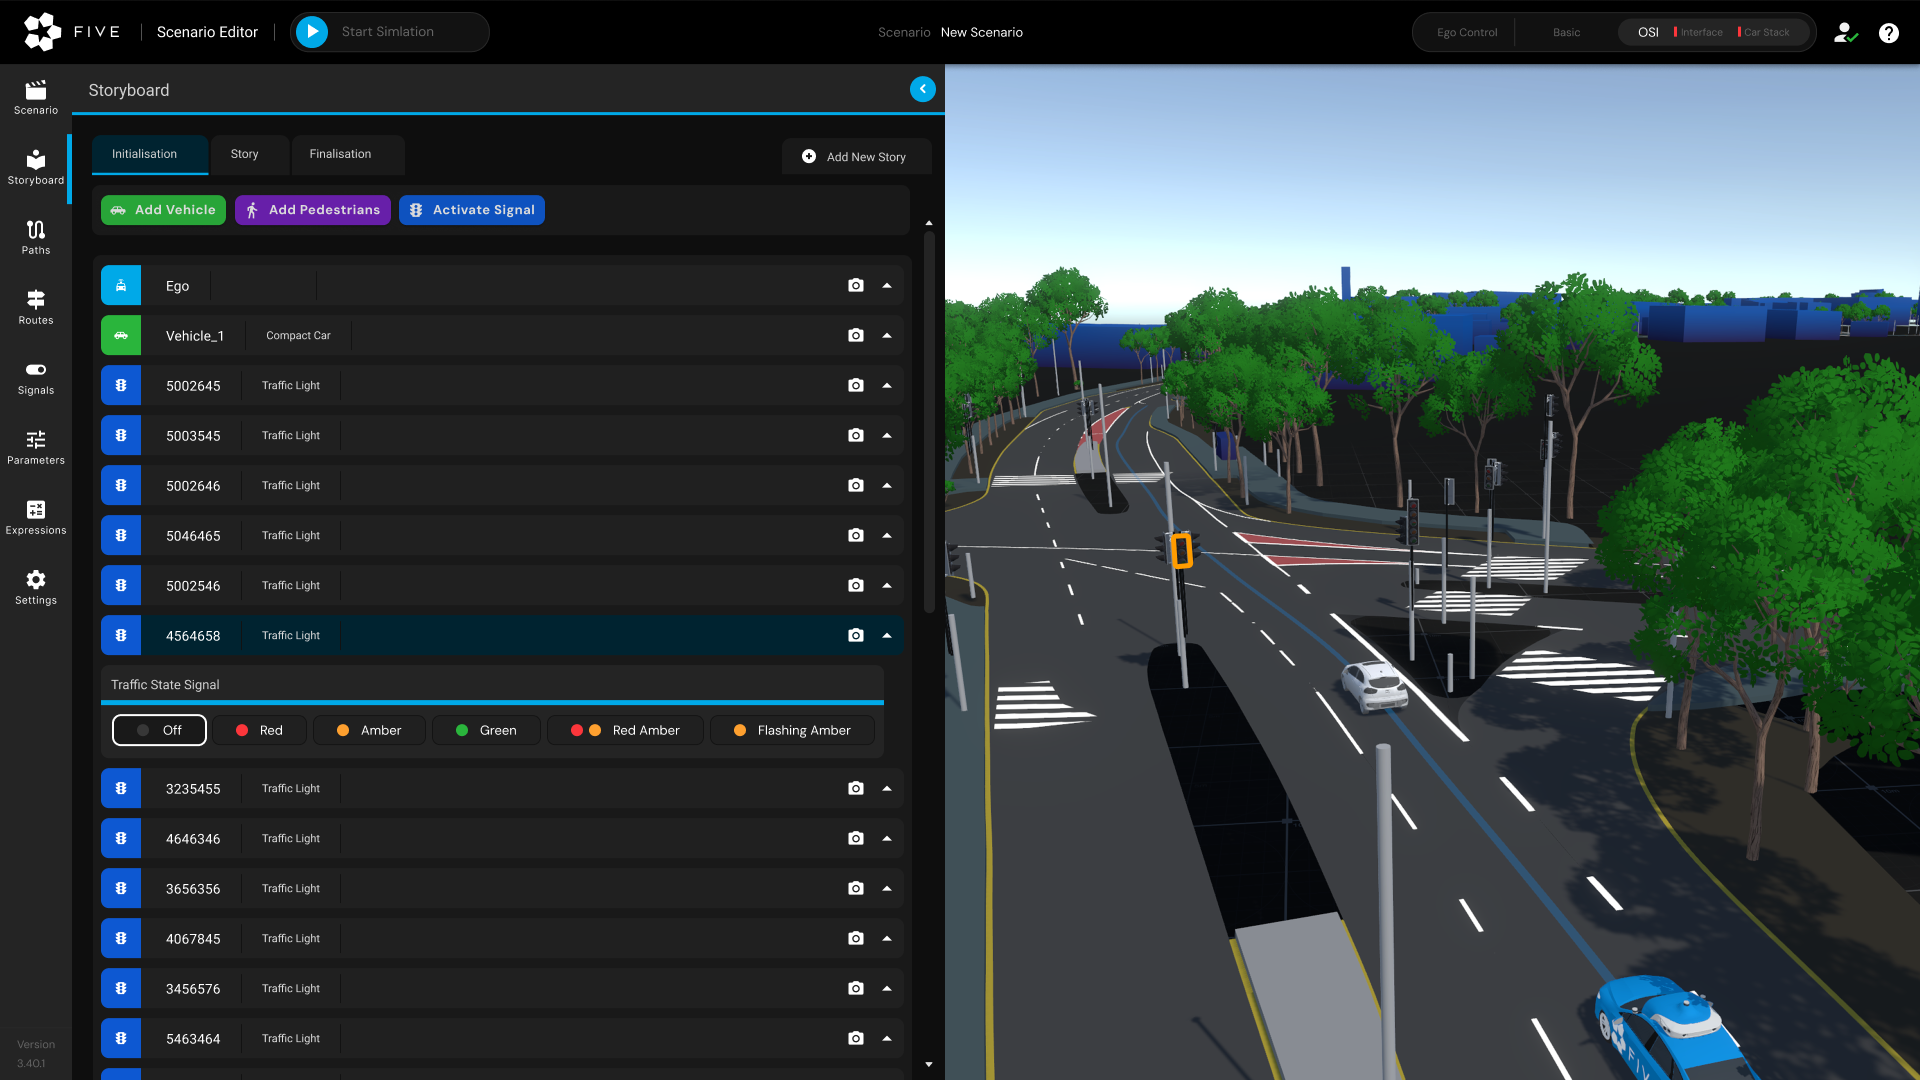Open the Paths sidebar section

point(36,237)
